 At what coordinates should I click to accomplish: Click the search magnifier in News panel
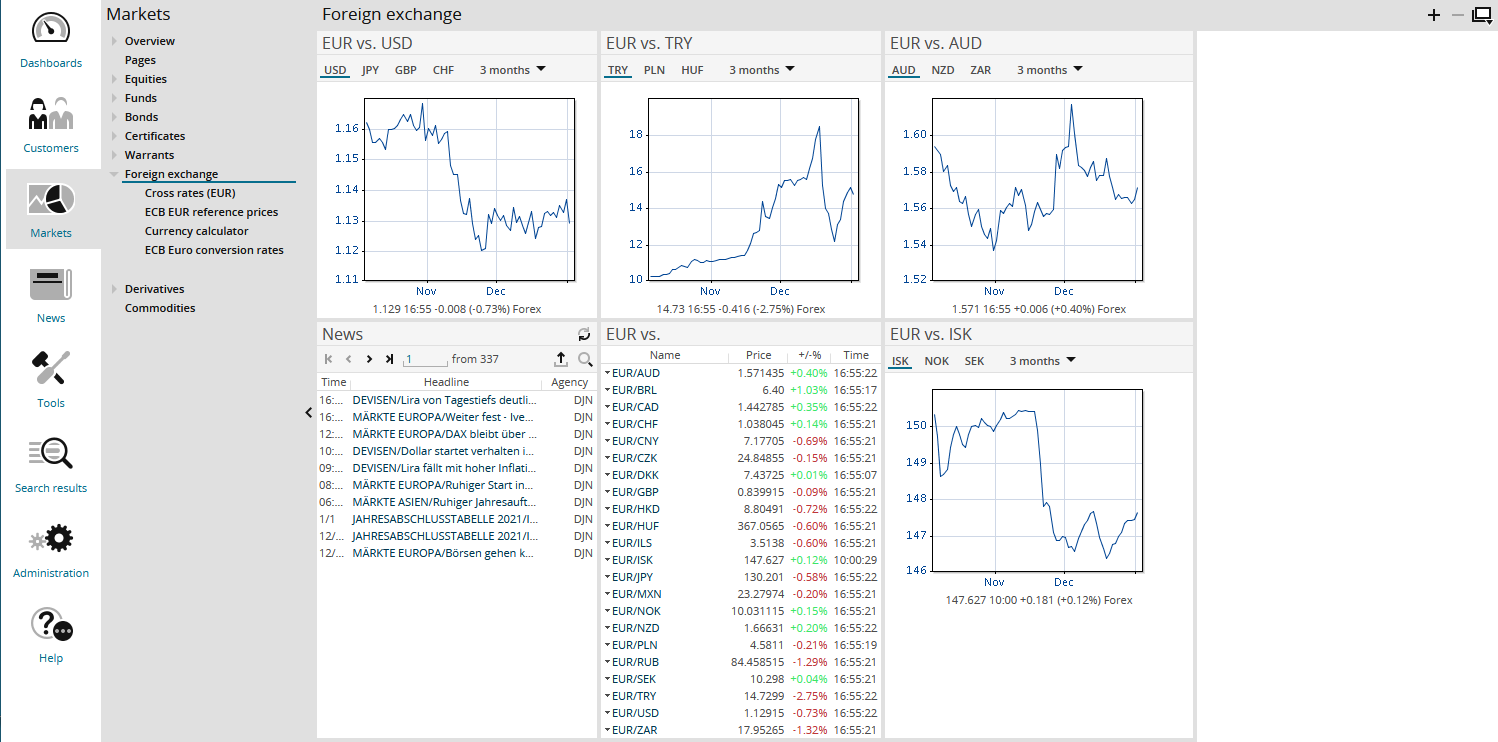(585, 359)
